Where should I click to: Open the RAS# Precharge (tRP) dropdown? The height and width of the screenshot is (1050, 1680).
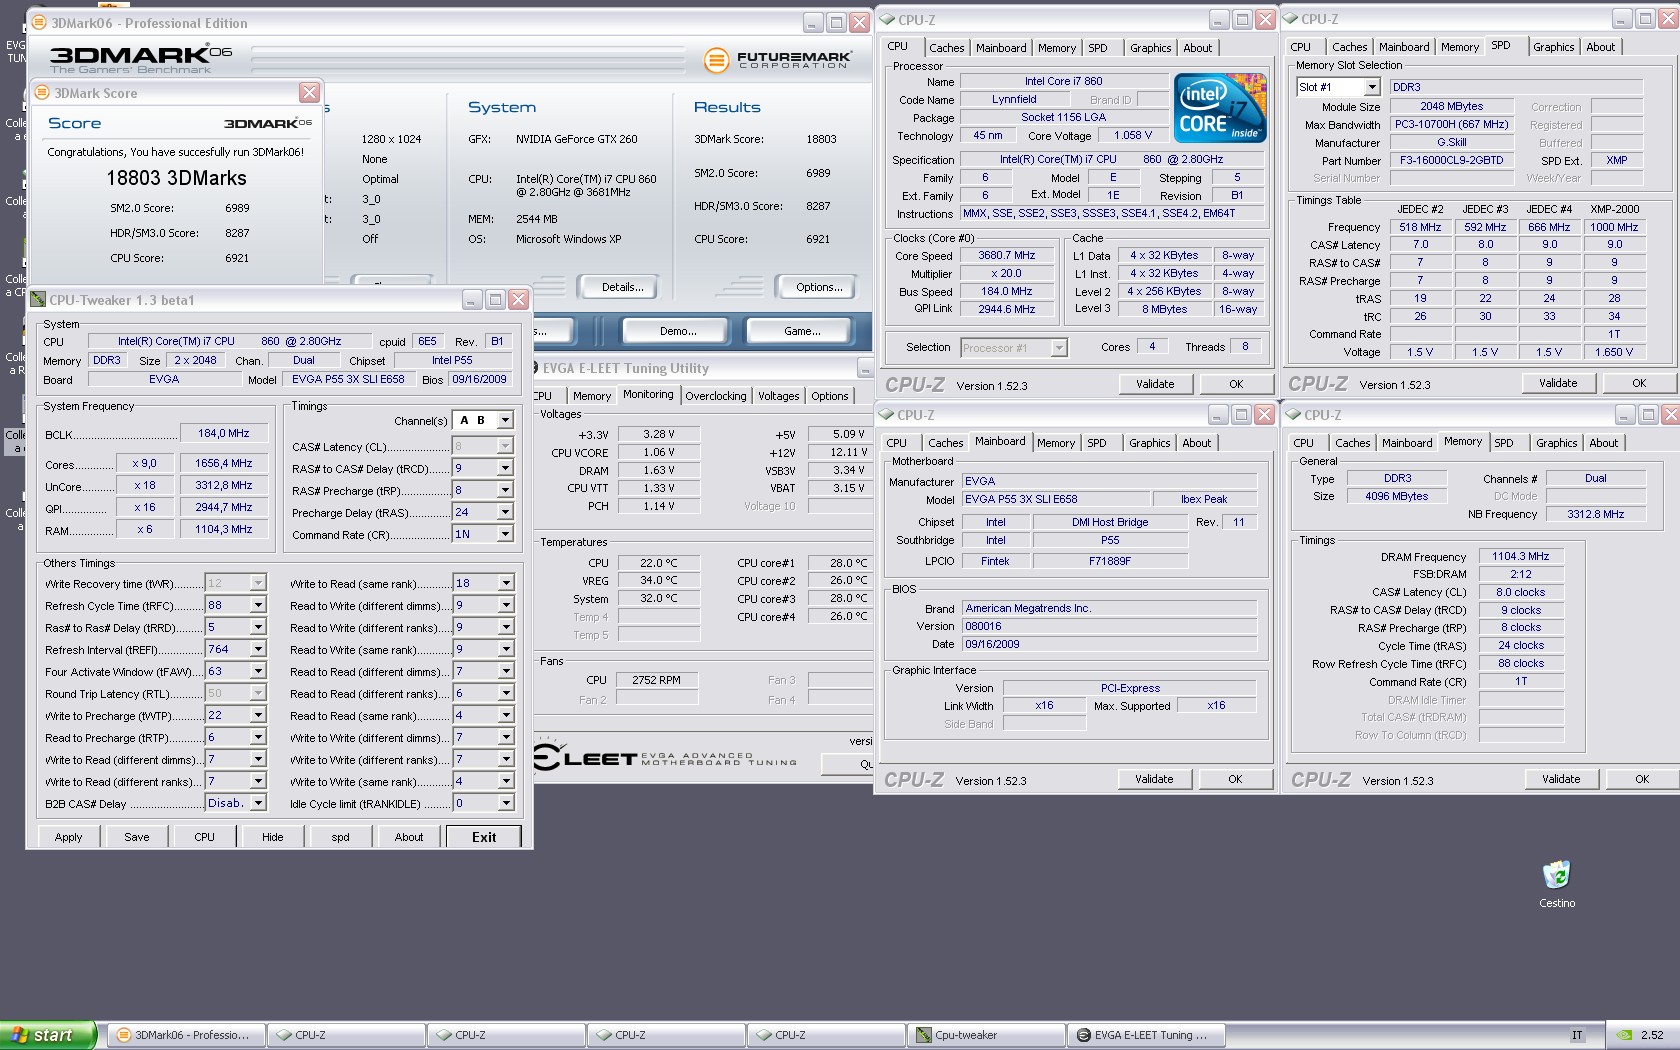[x=505, y=490]
